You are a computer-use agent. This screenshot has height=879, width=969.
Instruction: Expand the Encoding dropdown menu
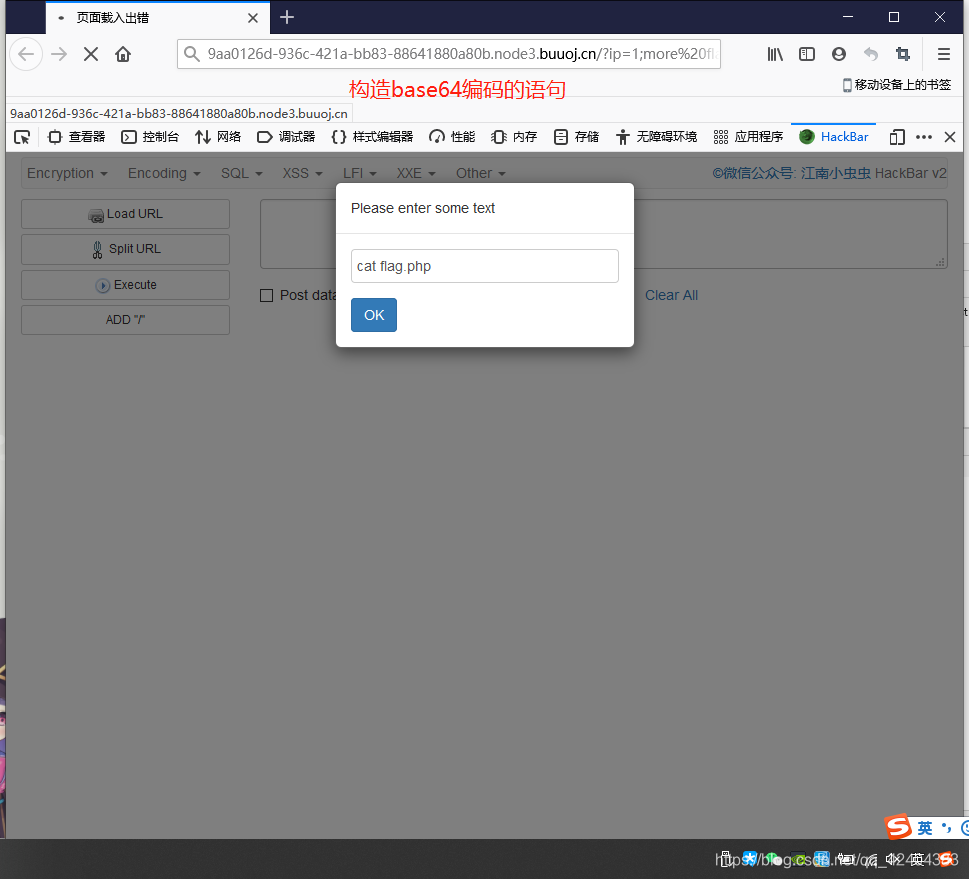click(164, 174)
